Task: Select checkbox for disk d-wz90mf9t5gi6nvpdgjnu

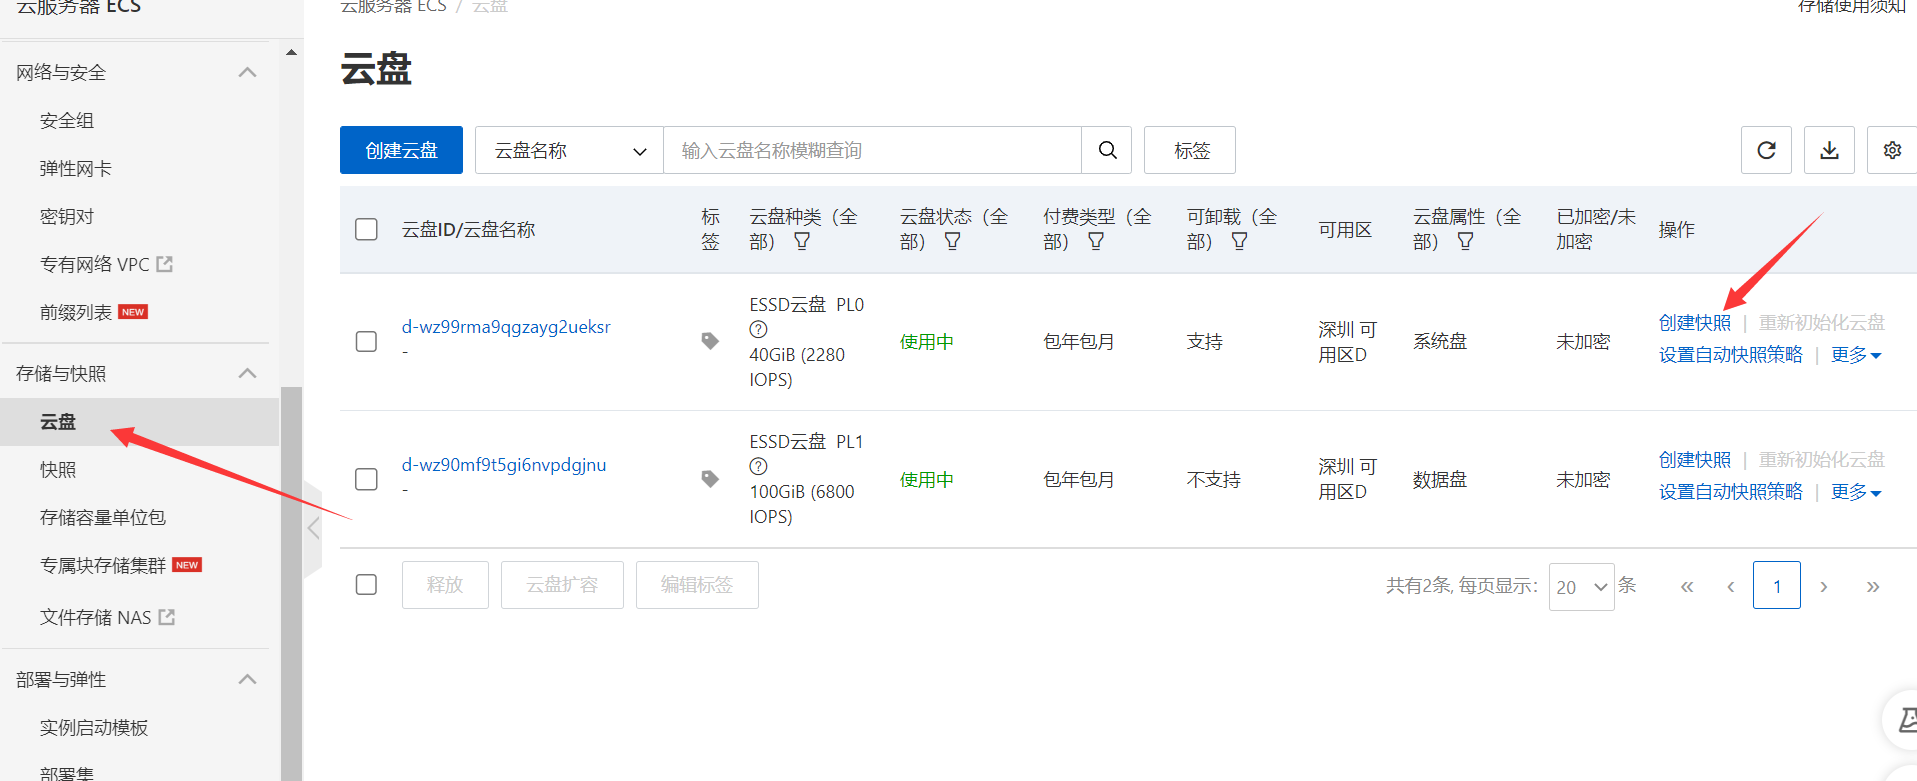Action: (367, 479)
